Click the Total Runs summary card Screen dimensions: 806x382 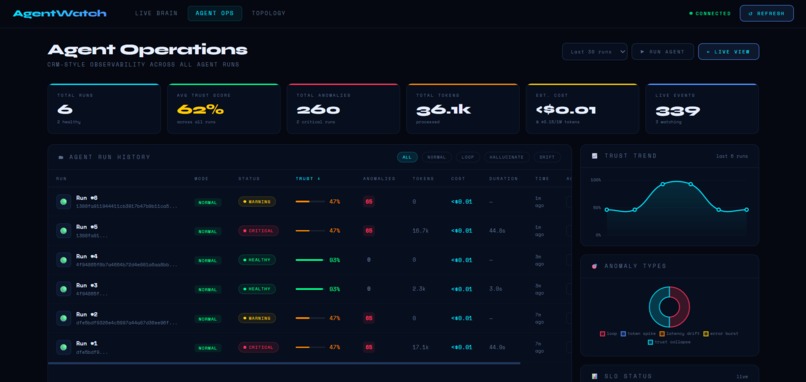pos(104,108)
